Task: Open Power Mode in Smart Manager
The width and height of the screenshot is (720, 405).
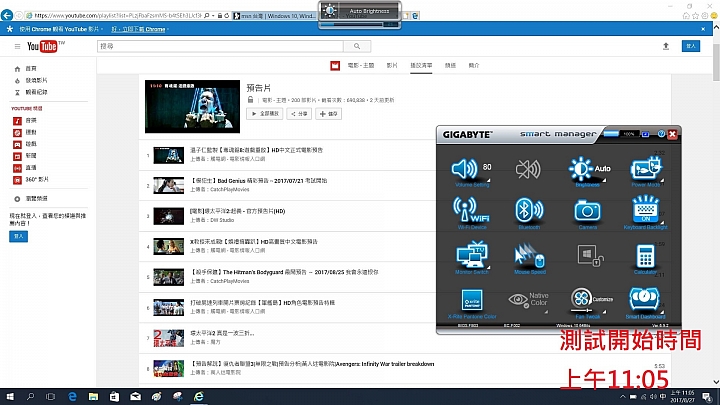Action: pyautogui.click(x=646, y=171)
